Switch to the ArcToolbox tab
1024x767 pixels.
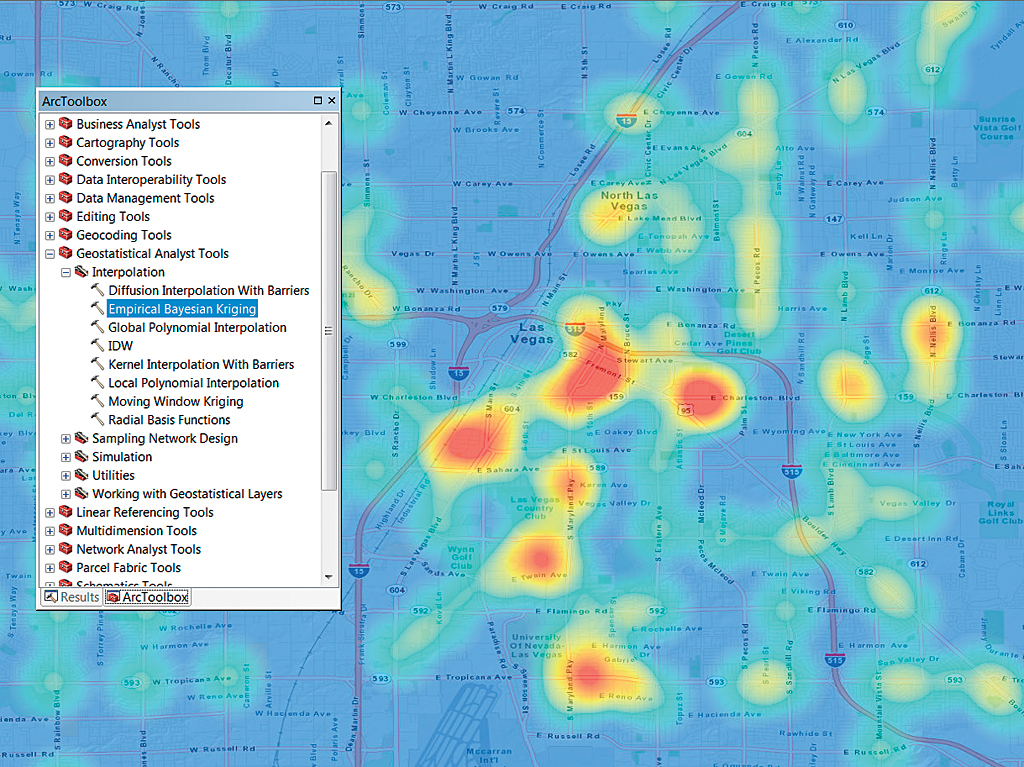click(x=146, y=596)
